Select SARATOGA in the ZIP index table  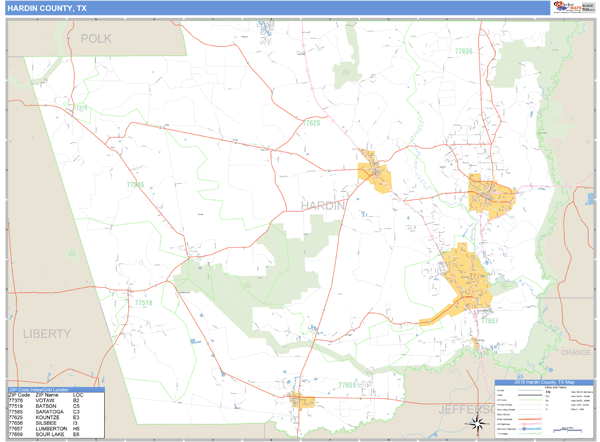(48, 412)
